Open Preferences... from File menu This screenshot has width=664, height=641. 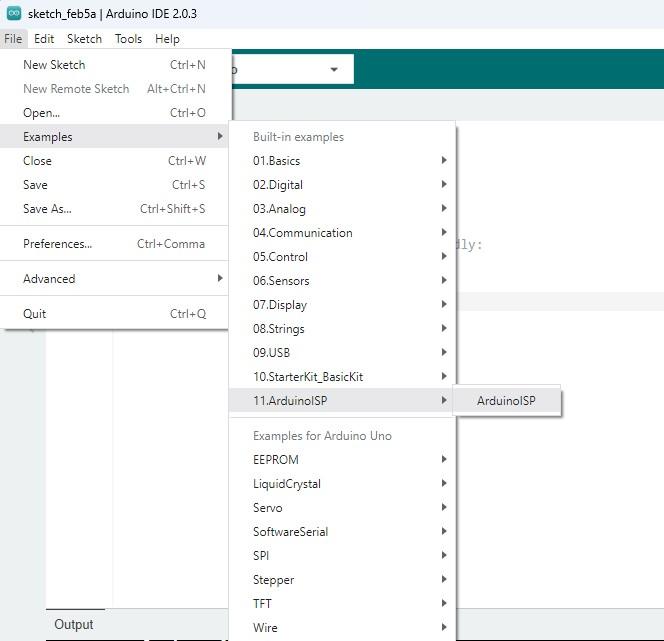click(x=114, y=244)
